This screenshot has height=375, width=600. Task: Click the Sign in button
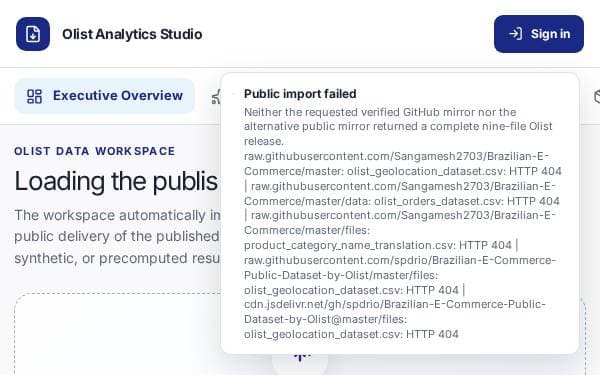click(x=539, y=34)
